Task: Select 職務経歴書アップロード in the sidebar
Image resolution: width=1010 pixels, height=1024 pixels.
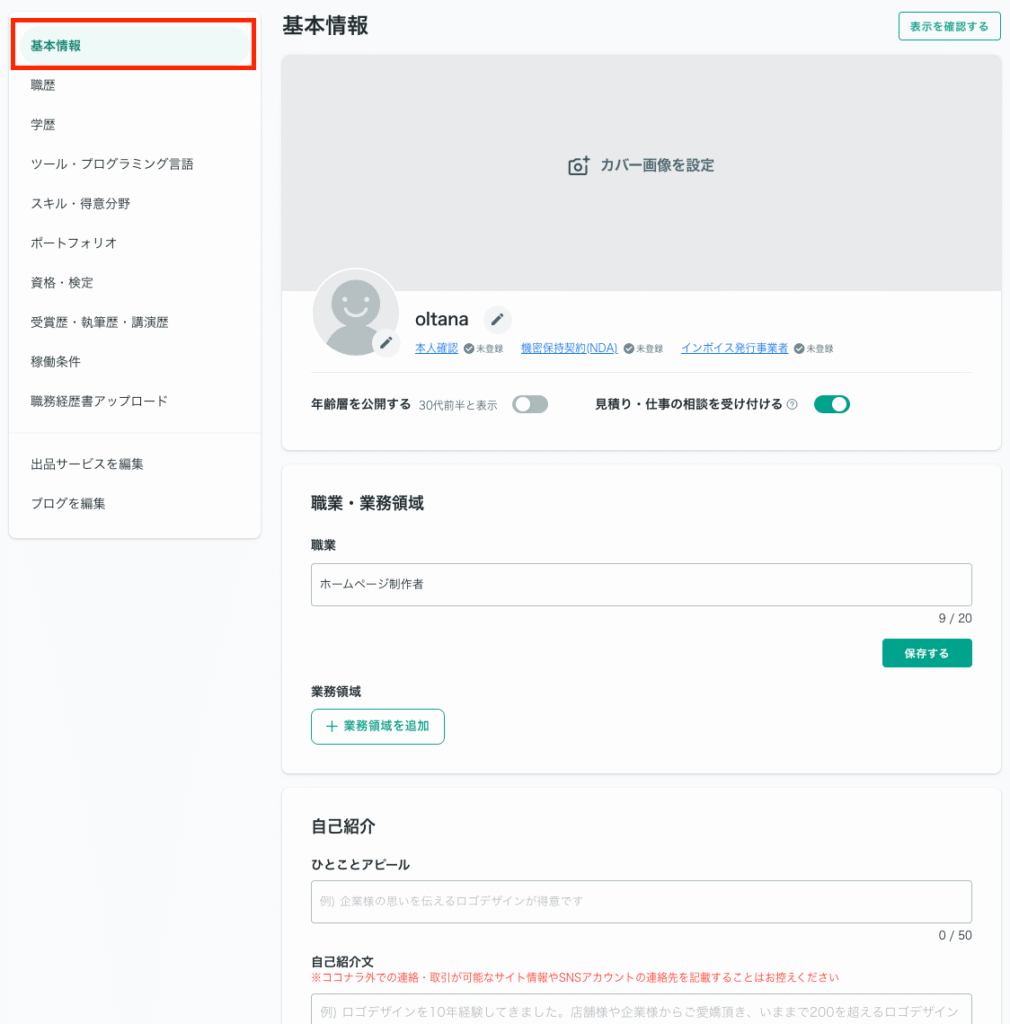Action: 99,401
